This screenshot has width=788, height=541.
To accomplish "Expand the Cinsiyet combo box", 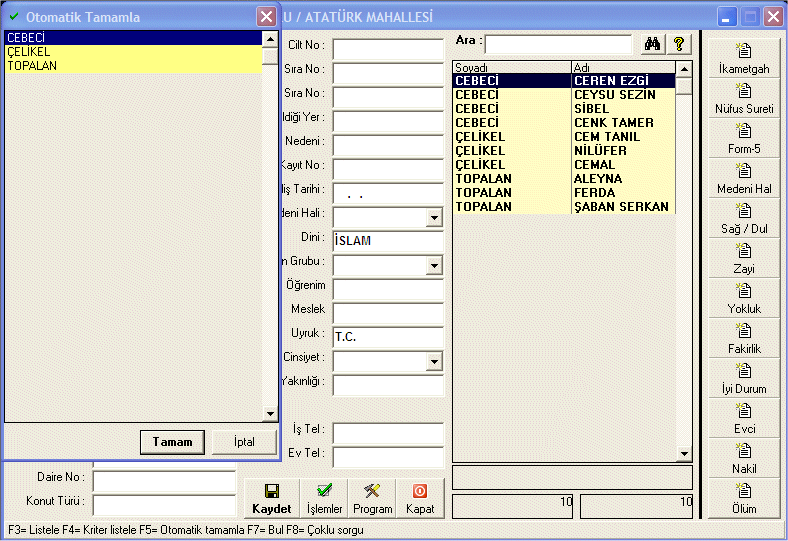I will [x=434, y=361].
